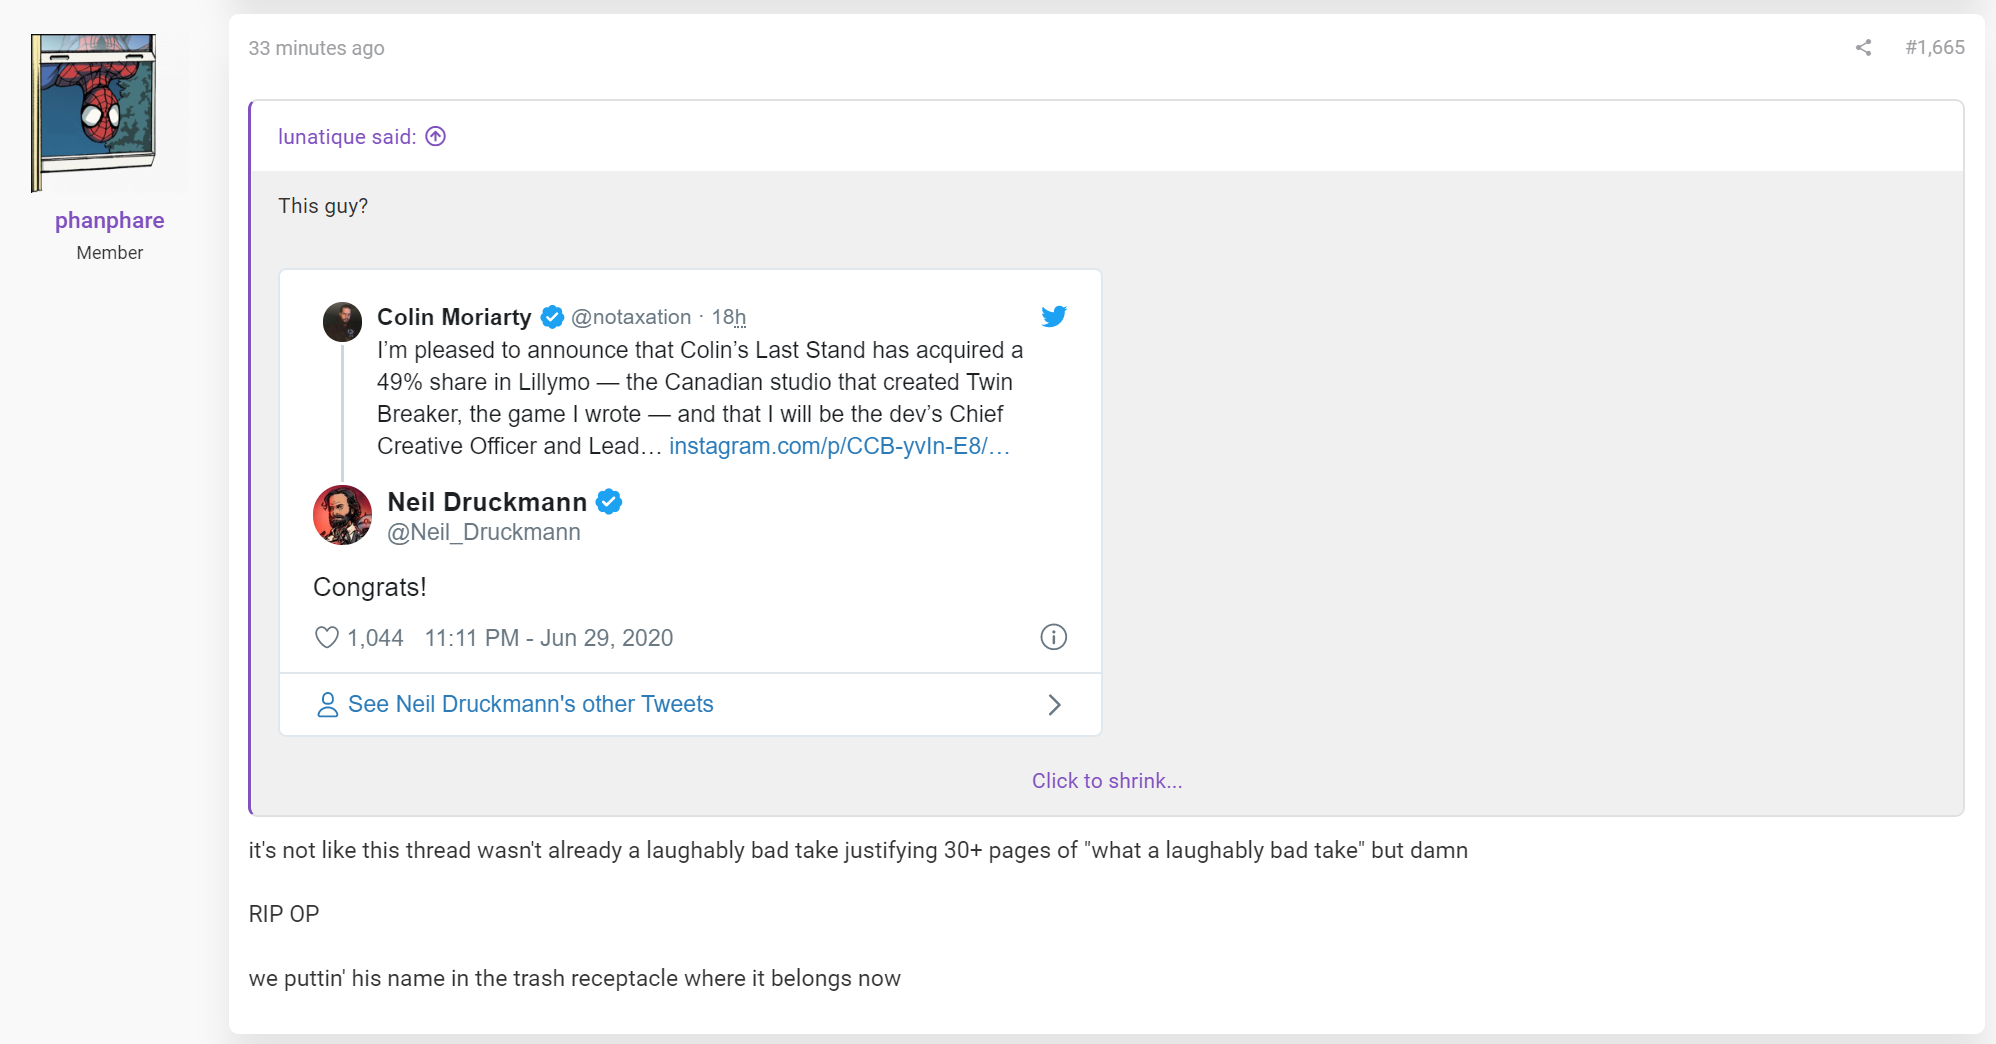Click the '33 minutes ago' timestamp
This screenshot has height=1044, width=1996.
pos(316,48)
